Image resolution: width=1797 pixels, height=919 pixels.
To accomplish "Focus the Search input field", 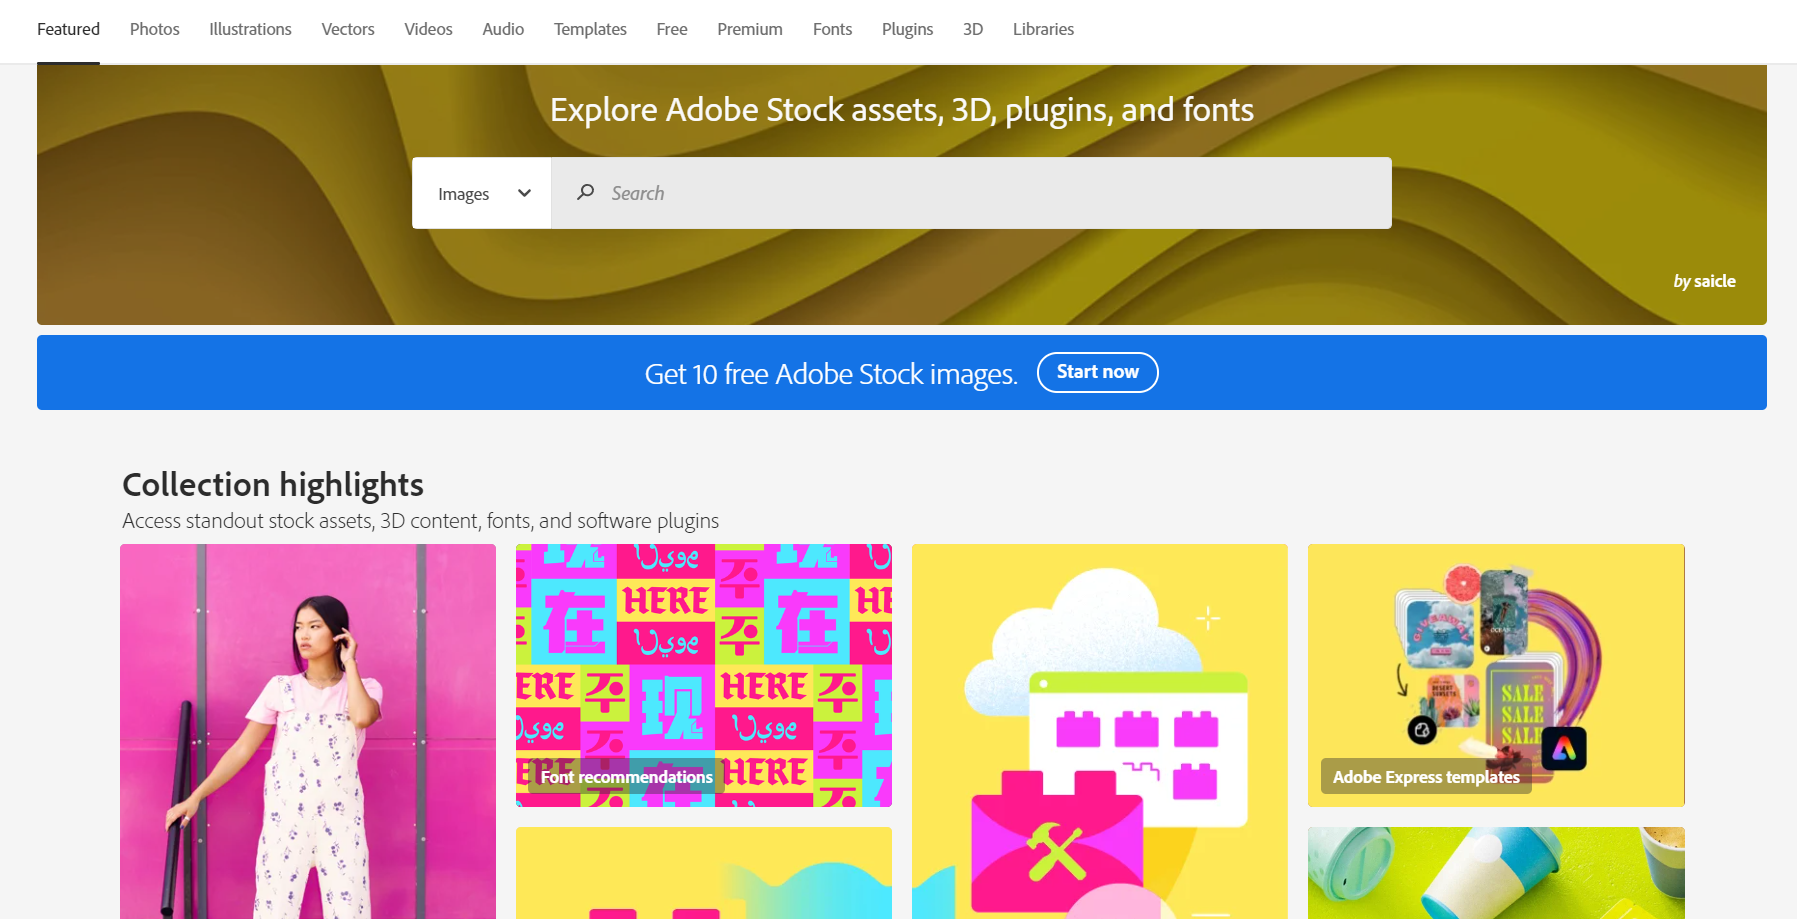I will pyautogui.click(x=972, y=193).
